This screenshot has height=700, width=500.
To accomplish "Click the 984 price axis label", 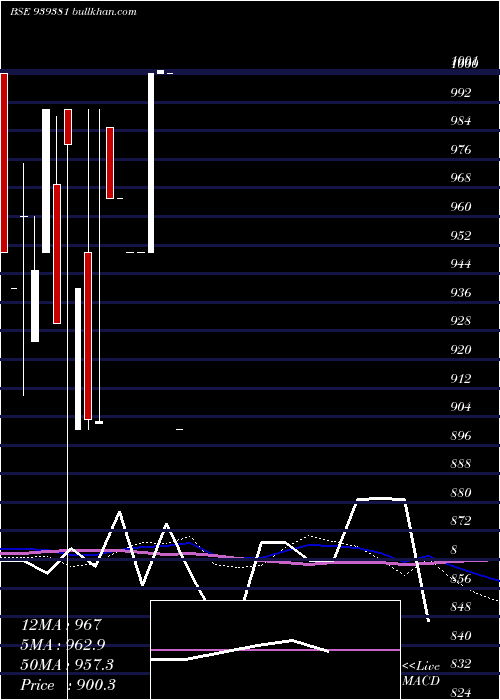I will pyautogui.click(x=461, y=121).
